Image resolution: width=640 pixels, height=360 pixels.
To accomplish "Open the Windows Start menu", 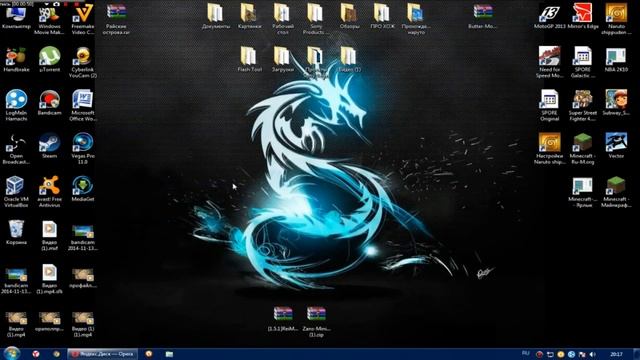I will [11, 353].
